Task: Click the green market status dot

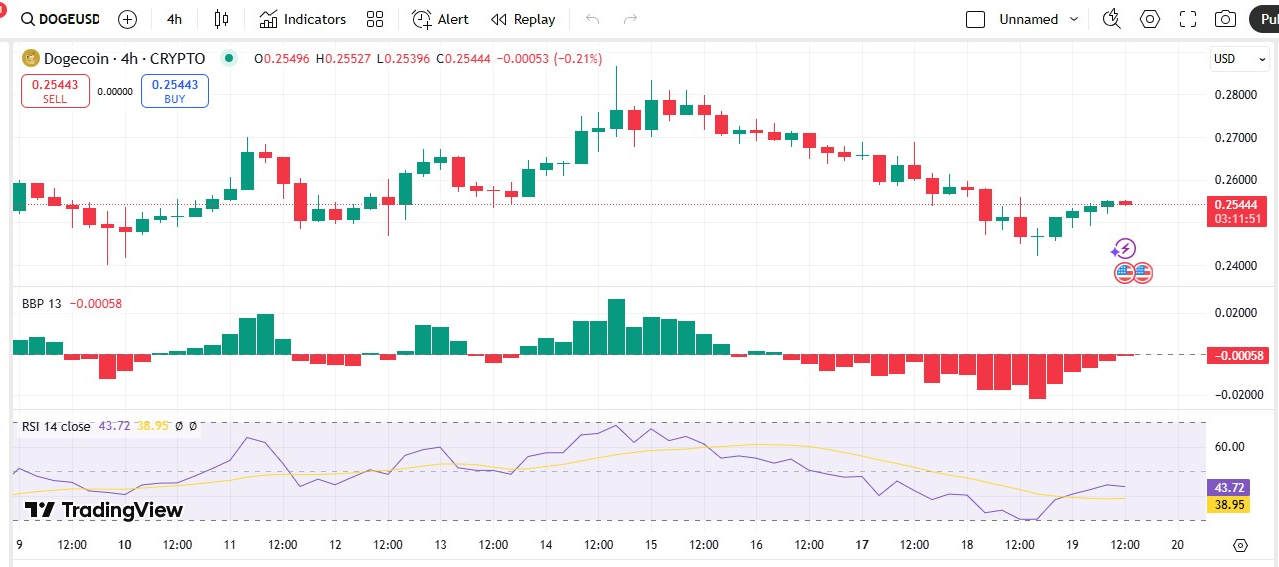Action: pyautogui.click(x=229, y=59)
